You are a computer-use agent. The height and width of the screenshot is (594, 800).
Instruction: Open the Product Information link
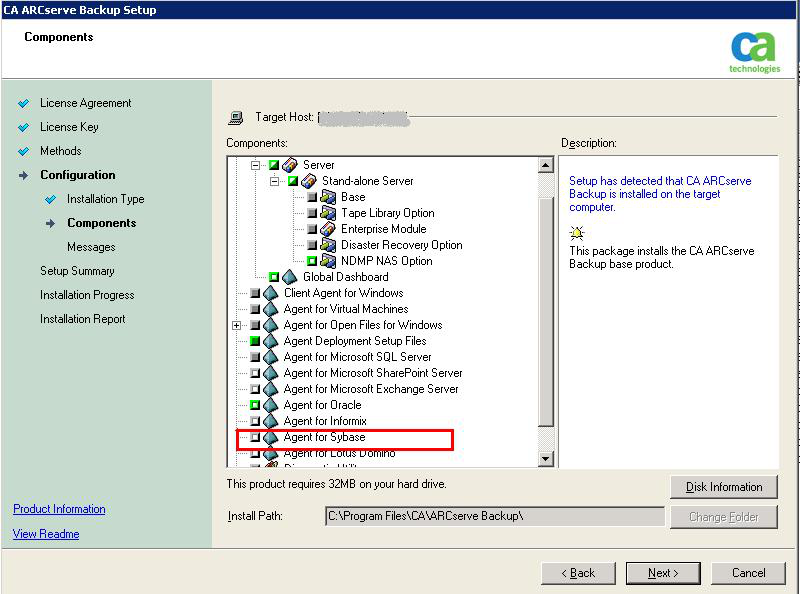coord(59,509)
